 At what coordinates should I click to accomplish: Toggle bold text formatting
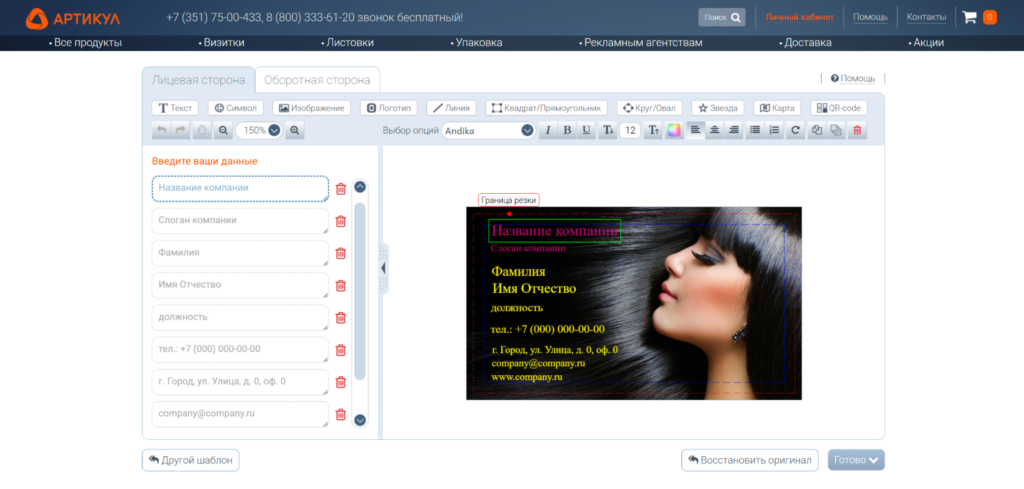(x=567, y=130)
